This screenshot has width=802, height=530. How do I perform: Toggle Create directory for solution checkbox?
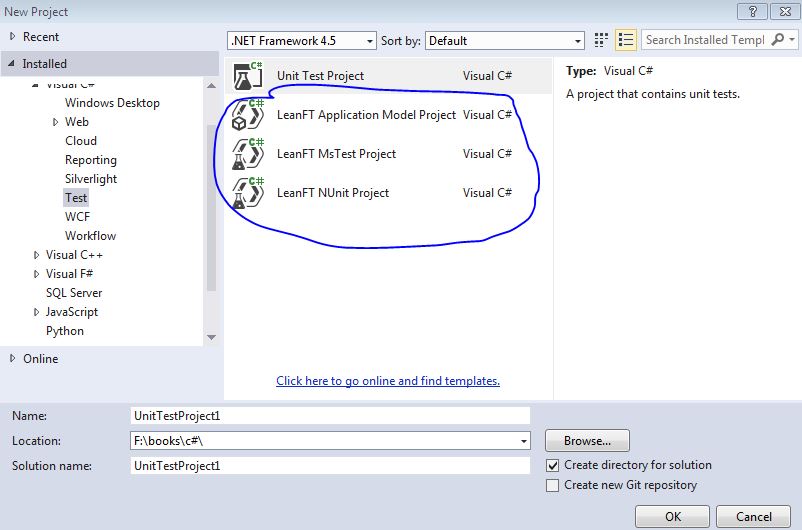click(x=552, y=465)
